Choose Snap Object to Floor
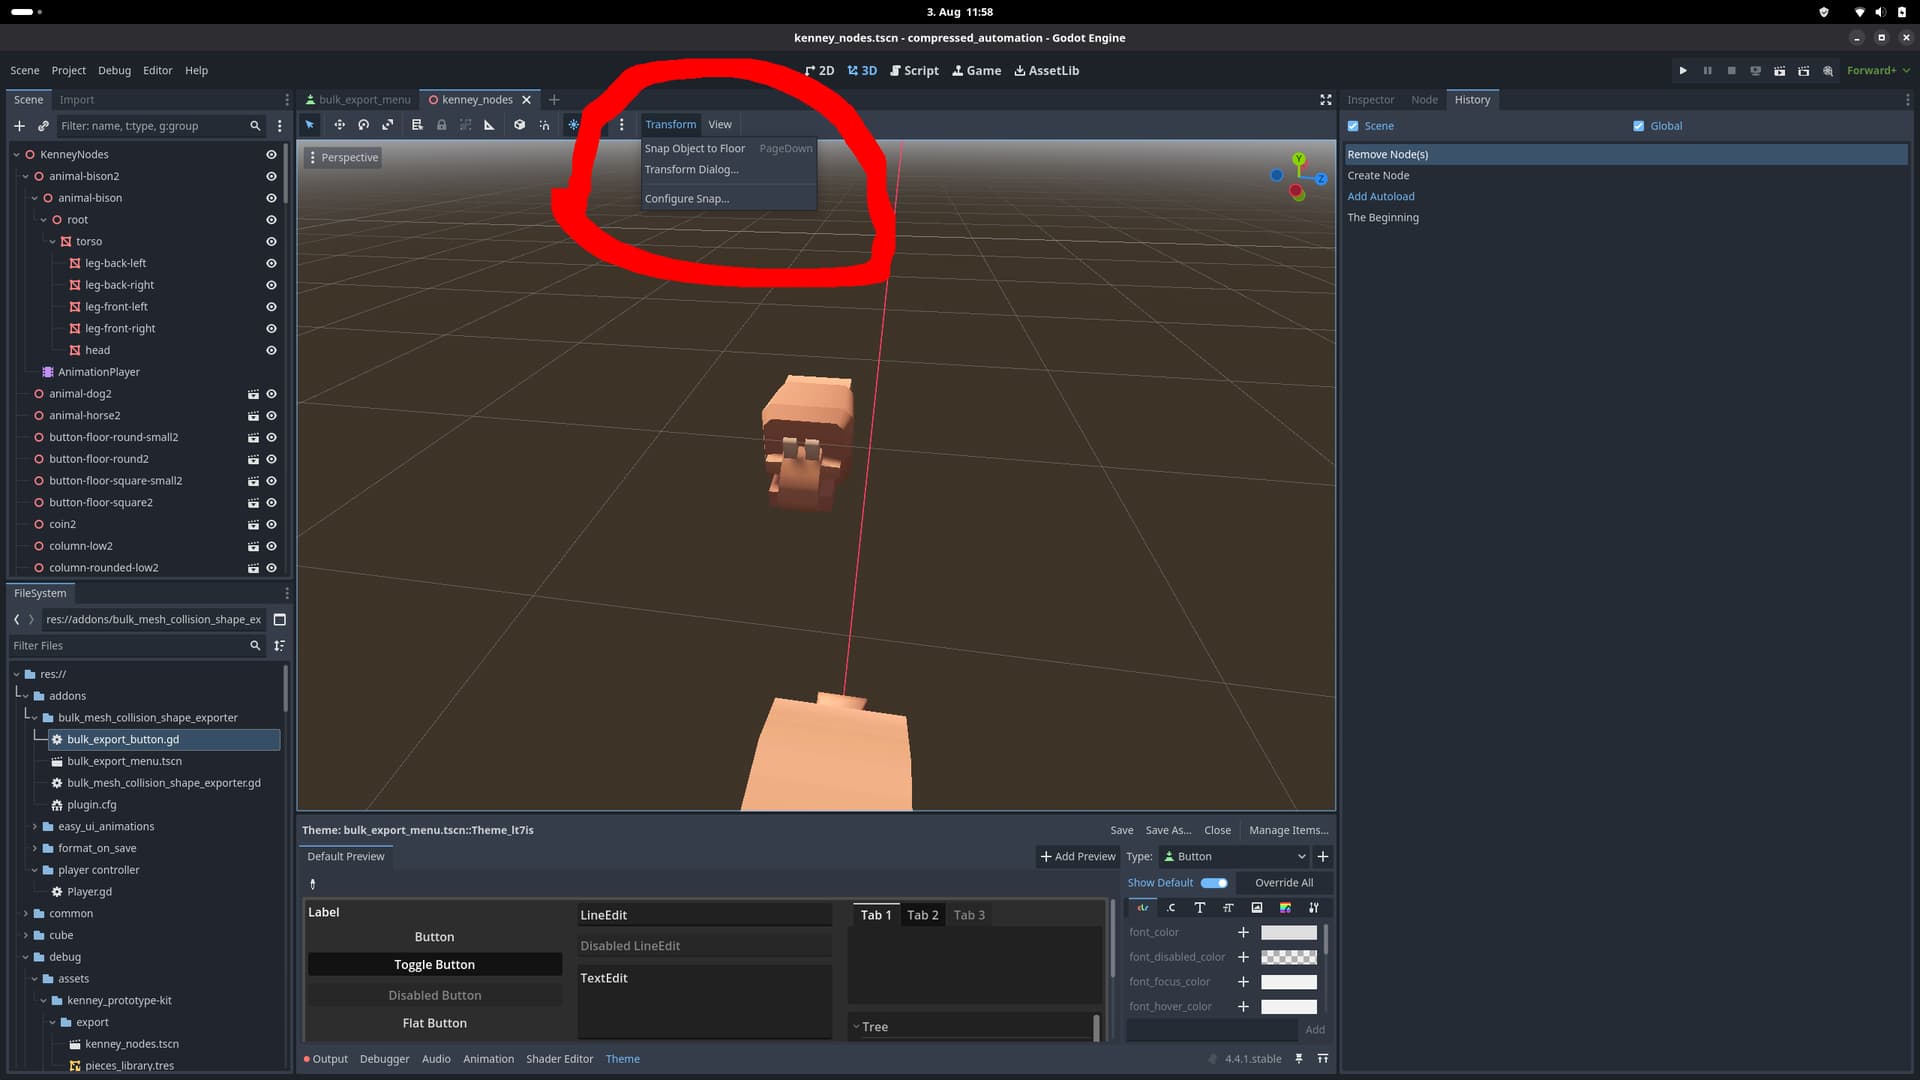1920x1080 pixels. 694,148
